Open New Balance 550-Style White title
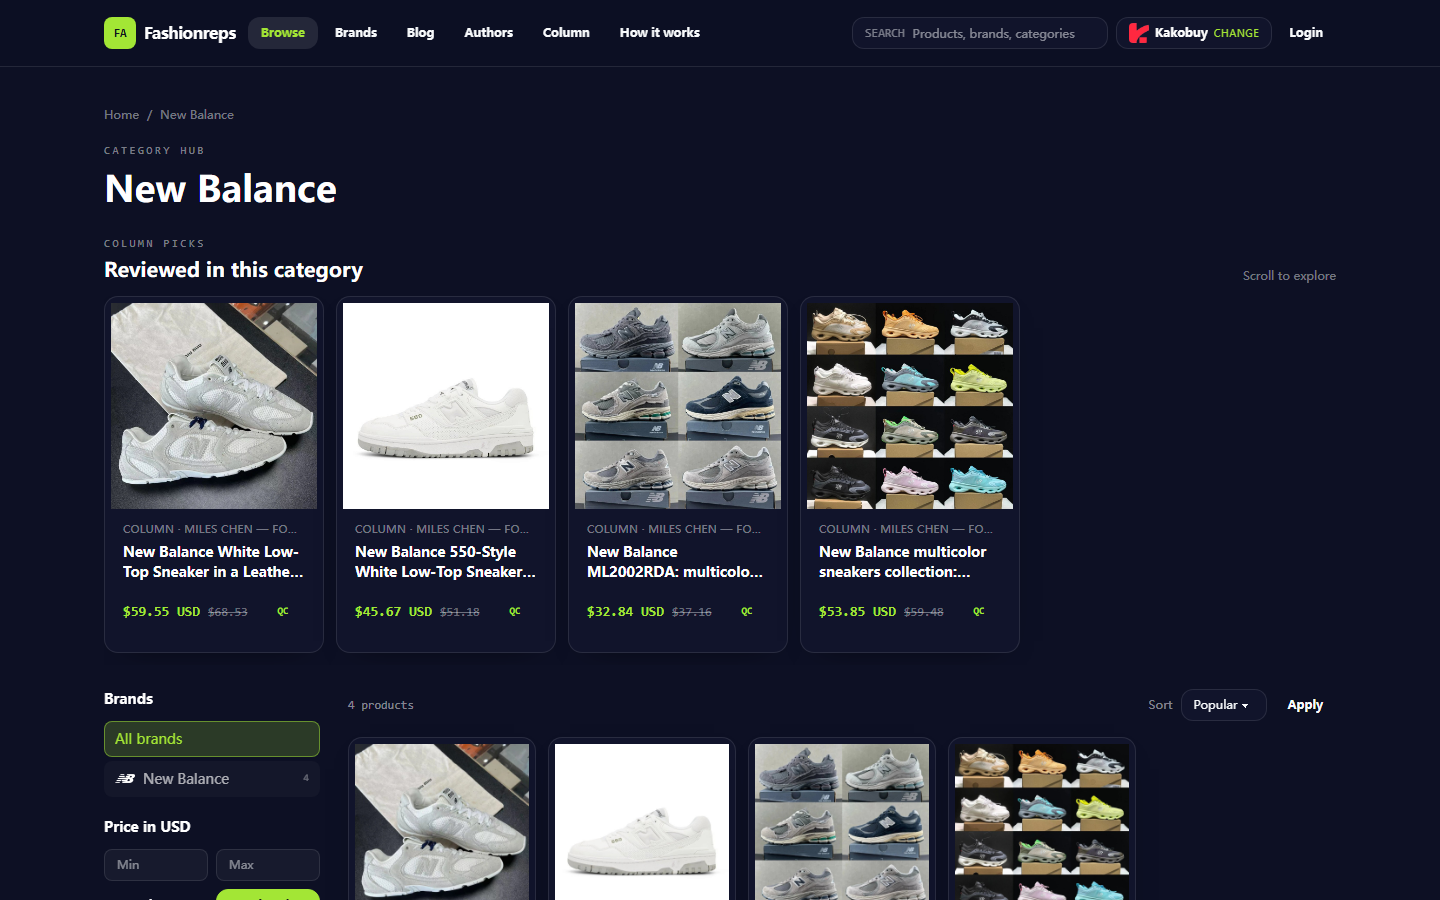Image resolution: width=1440 pixels, height=900 pixels. tap(446, 562)
